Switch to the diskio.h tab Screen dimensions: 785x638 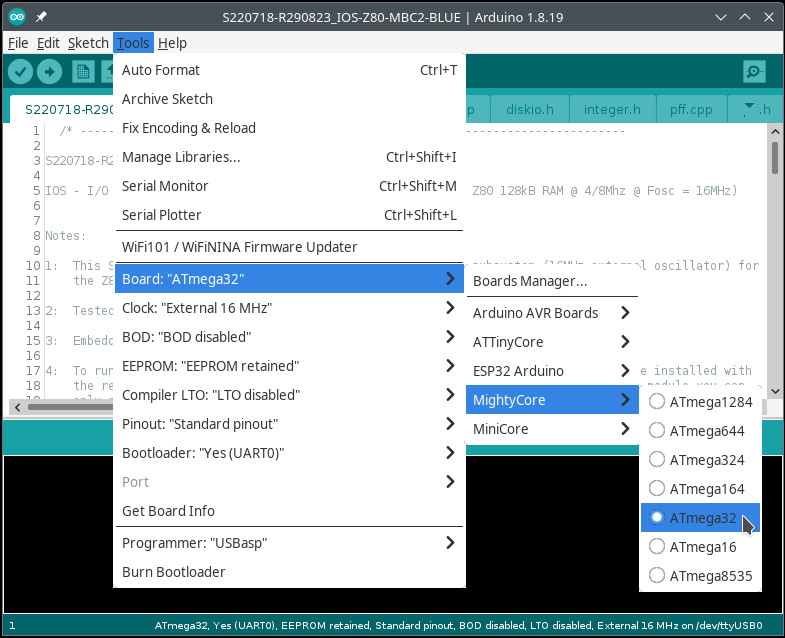point(530,109)
